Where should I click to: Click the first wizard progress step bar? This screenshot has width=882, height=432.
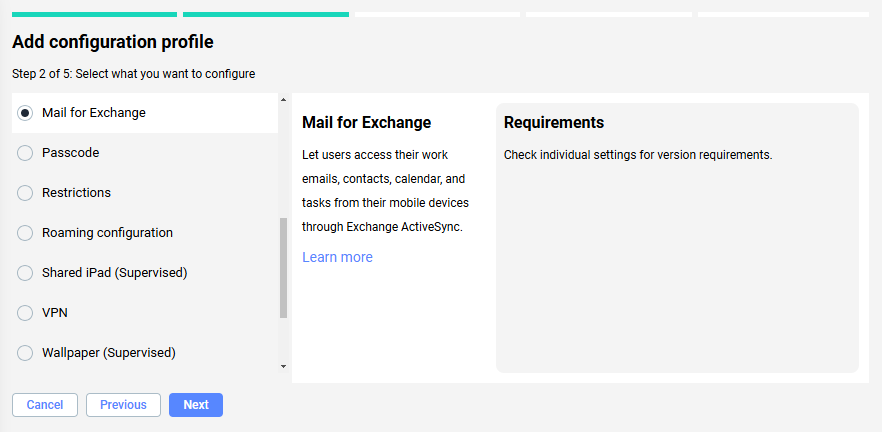pyautogui.click(x=94, y=15)
